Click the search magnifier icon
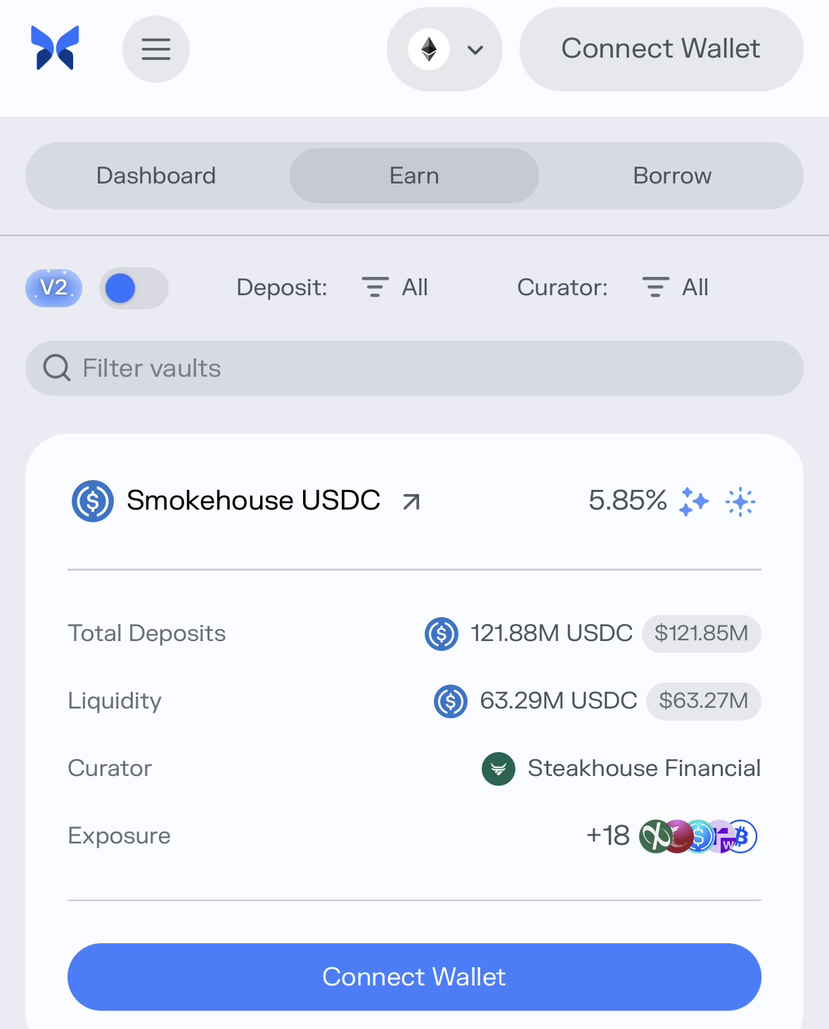The image size is (829, 1029). (x=57, y=368)
